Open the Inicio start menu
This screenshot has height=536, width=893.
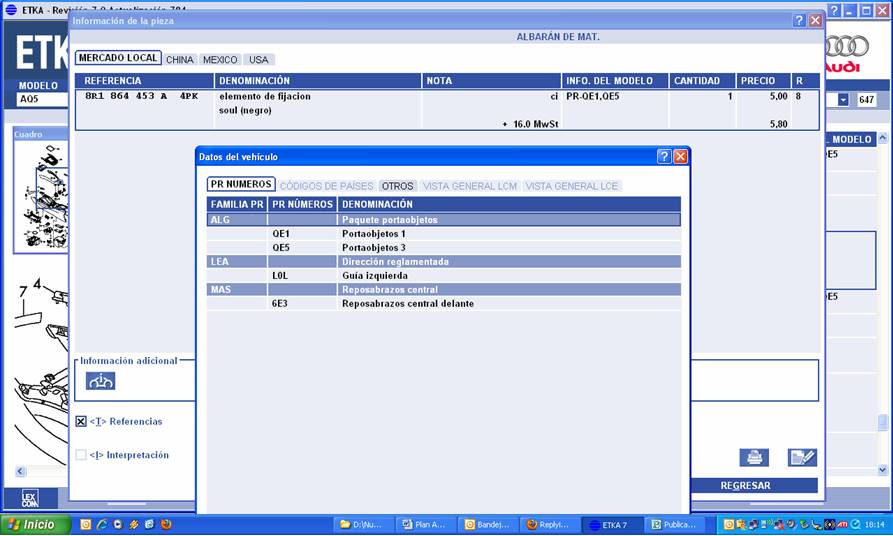[35, 524]
